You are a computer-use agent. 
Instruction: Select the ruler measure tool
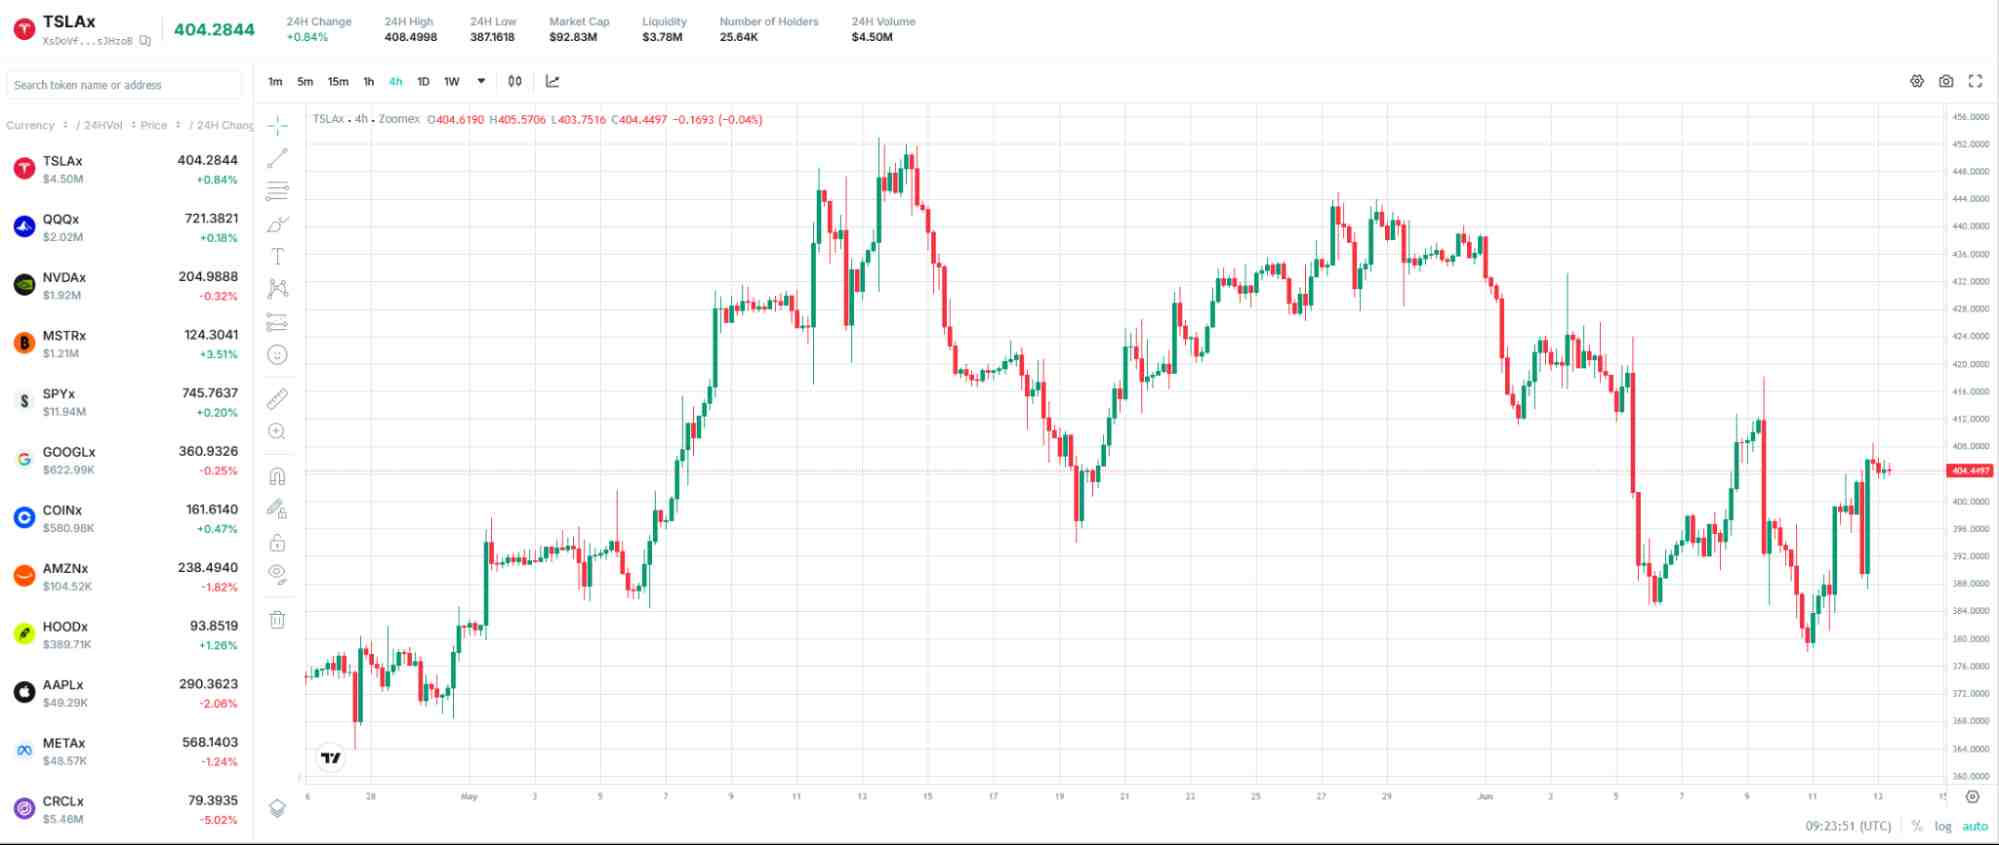(278, 399)
